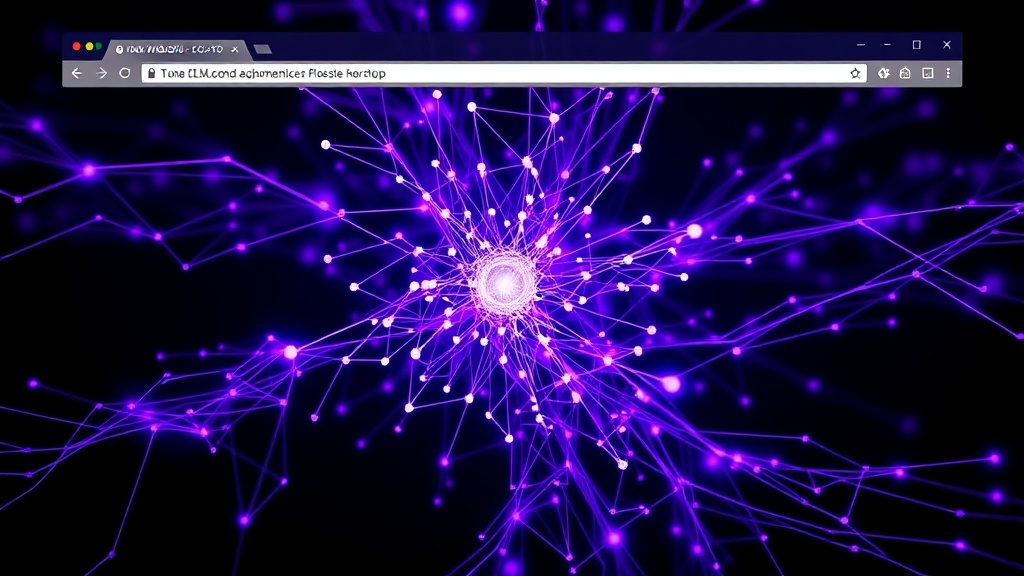Close the active tab with its X
This screenshot has height=576, width=1024.
(234, 49)
